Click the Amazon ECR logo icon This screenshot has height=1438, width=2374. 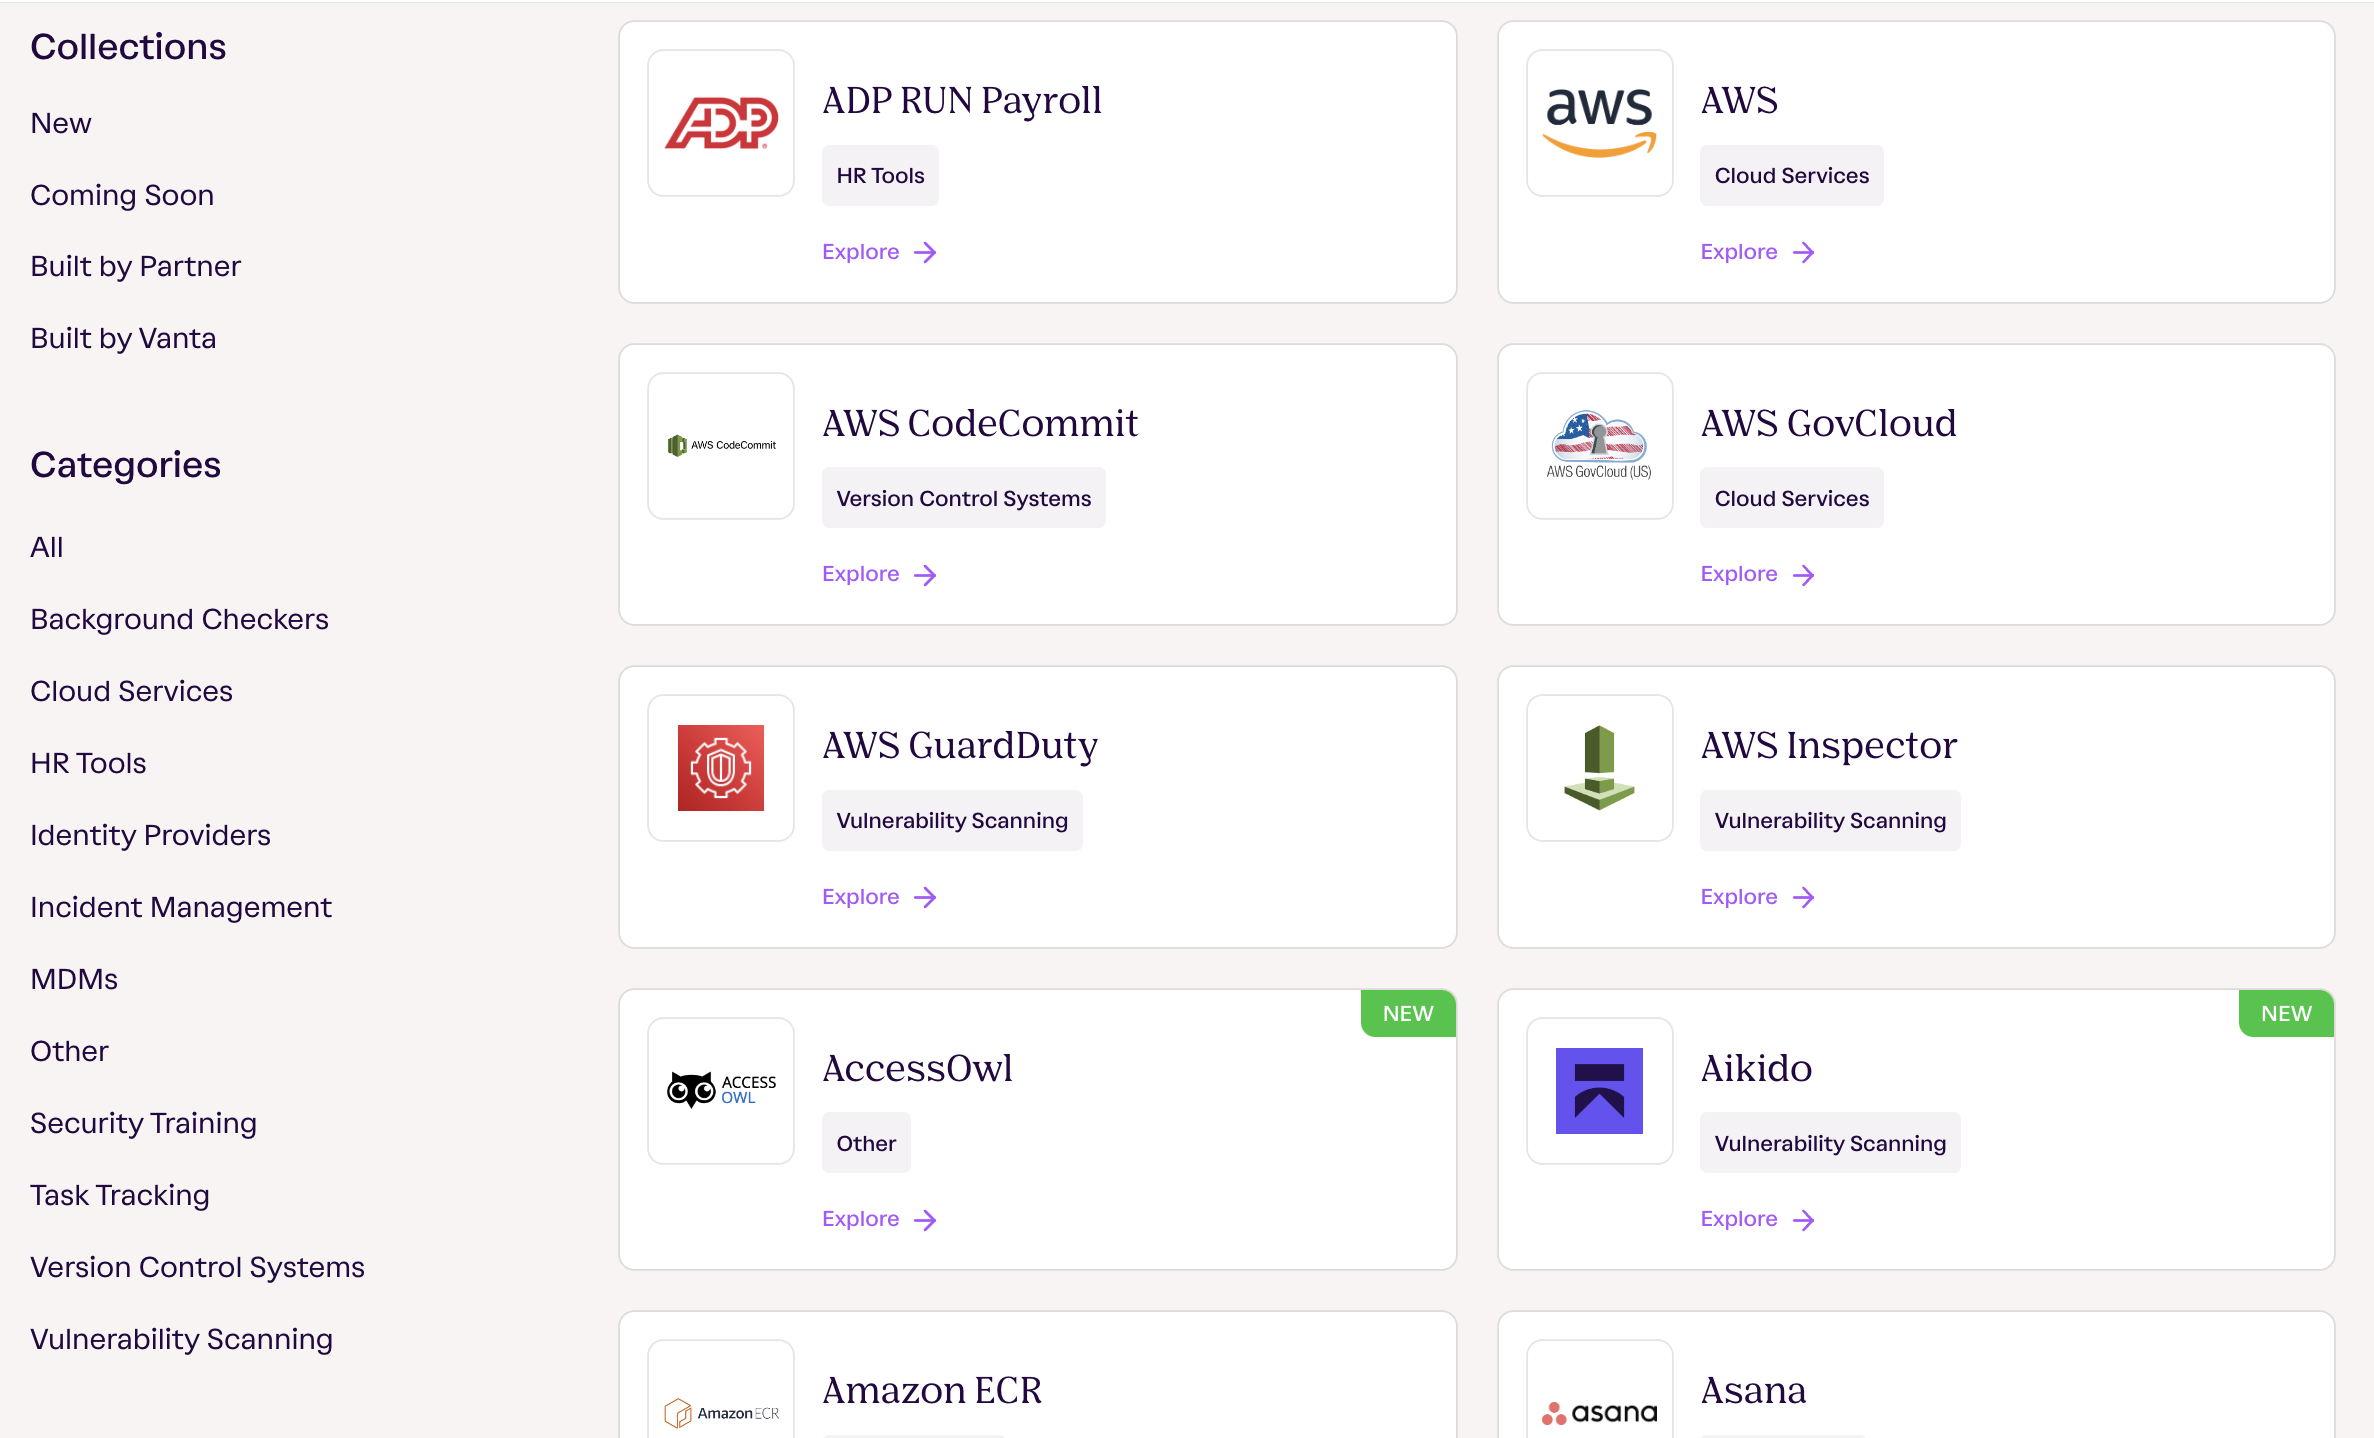click(720, 1412)
